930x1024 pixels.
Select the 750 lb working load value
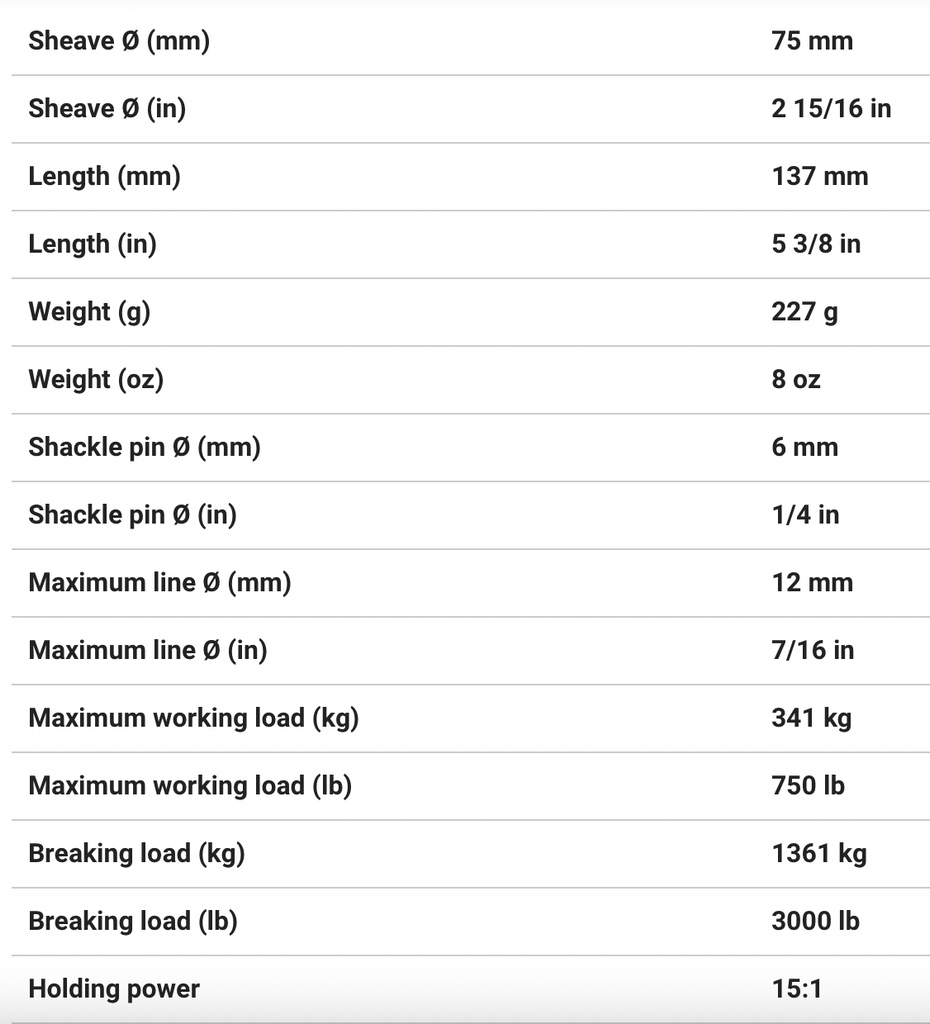(807, 786)
